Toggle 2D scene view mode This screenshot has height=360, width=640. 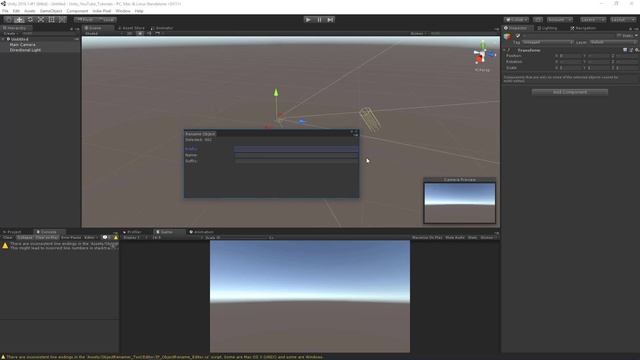coord(129,33)
